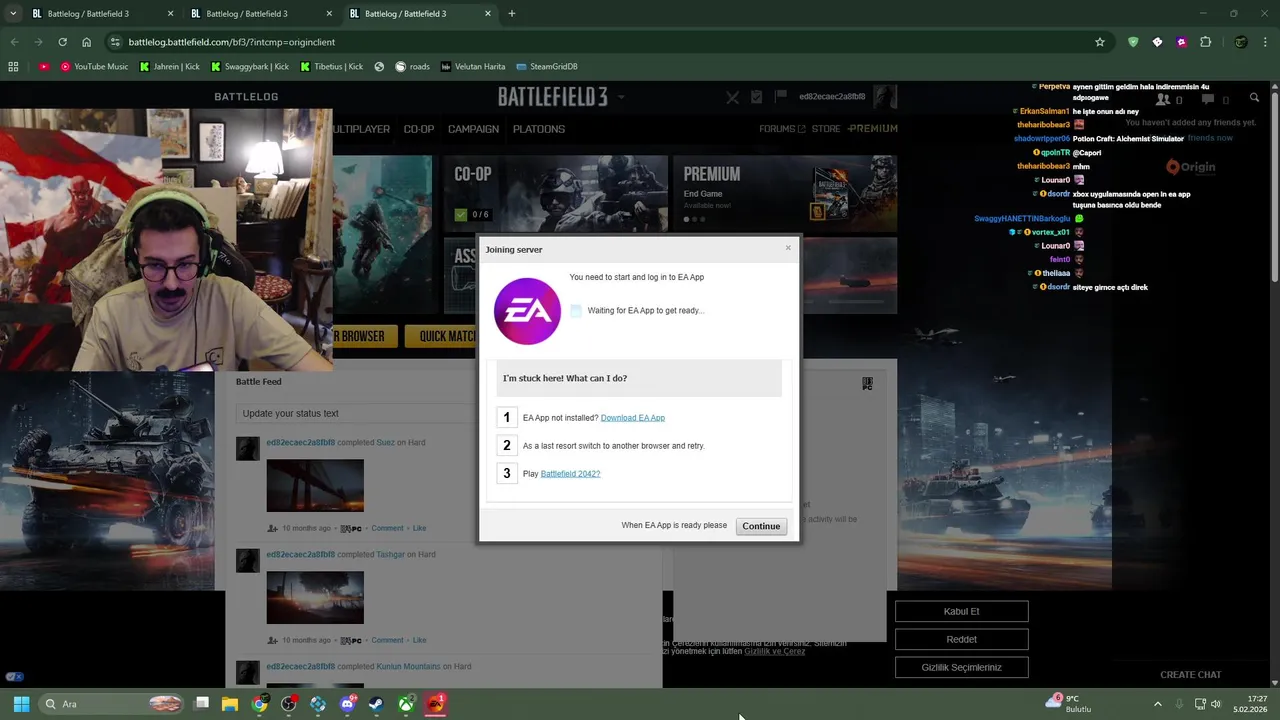Click the Kabul Et button
The image size is (1280, 720).
pos(961,611)
